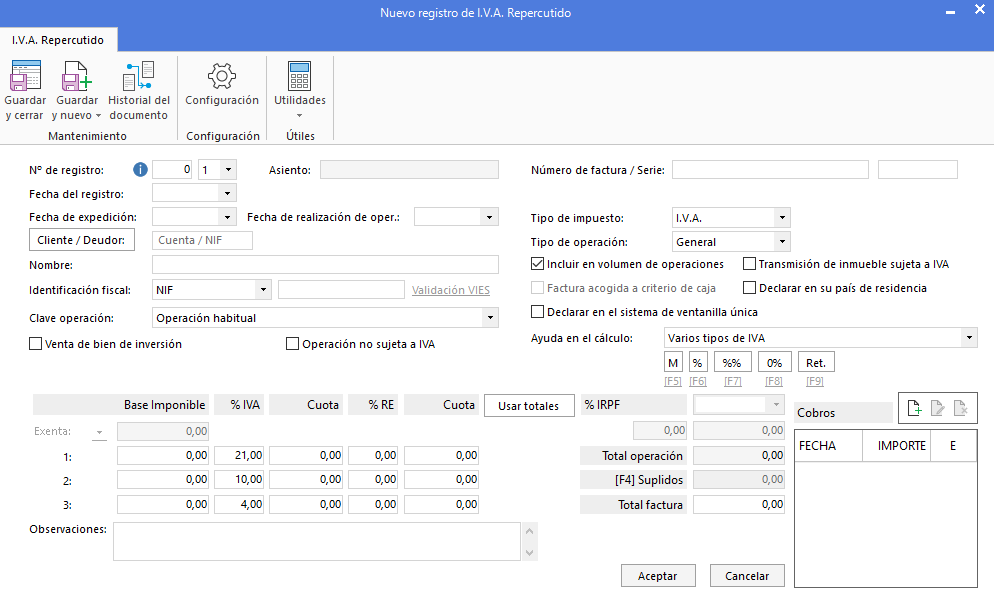Click %% calculation button
This screenshot has width=994, height=603.
coord(732,363)
